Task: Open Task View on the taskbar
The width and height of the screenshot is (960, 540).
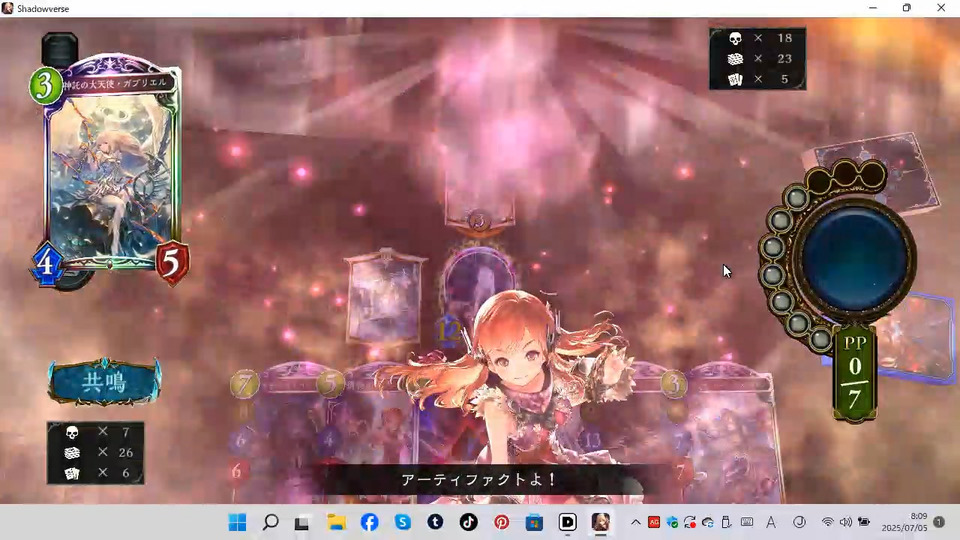Action: [302, 523]
